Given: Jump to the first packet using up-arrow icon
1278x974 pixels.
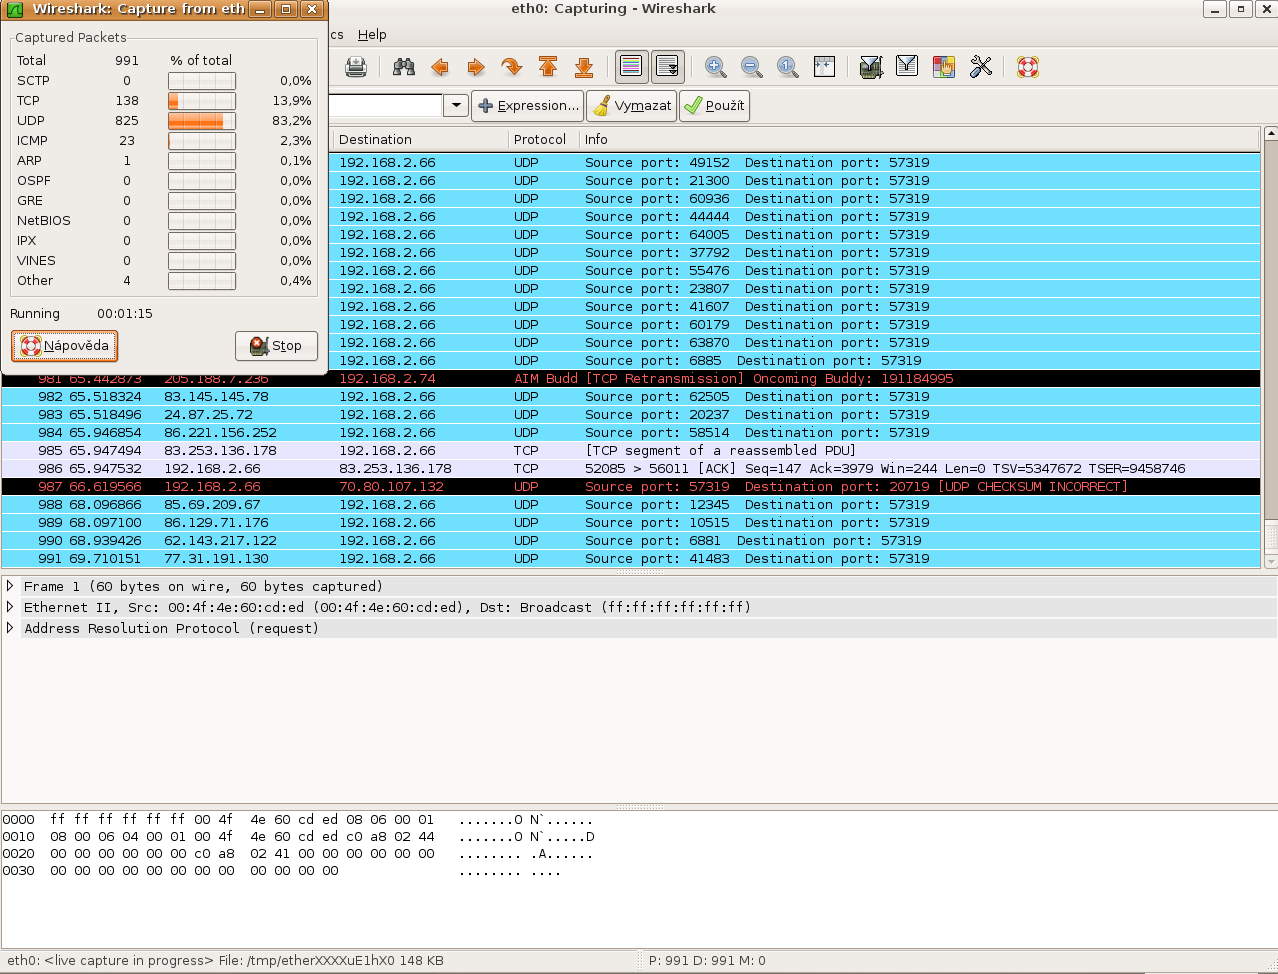Looking at the screenshot, I should [x=548, y=67].
